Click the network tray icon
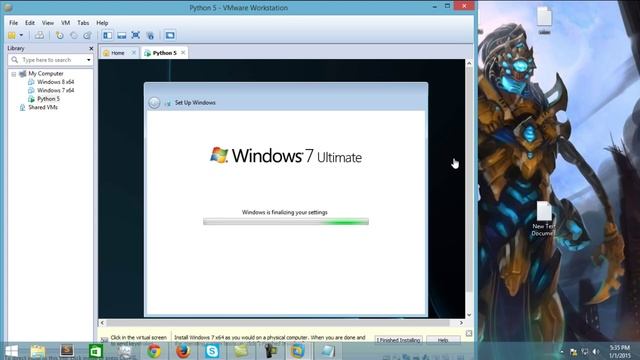Image resolution: width=640 pixels, height=360 pixels. point(585,352)
